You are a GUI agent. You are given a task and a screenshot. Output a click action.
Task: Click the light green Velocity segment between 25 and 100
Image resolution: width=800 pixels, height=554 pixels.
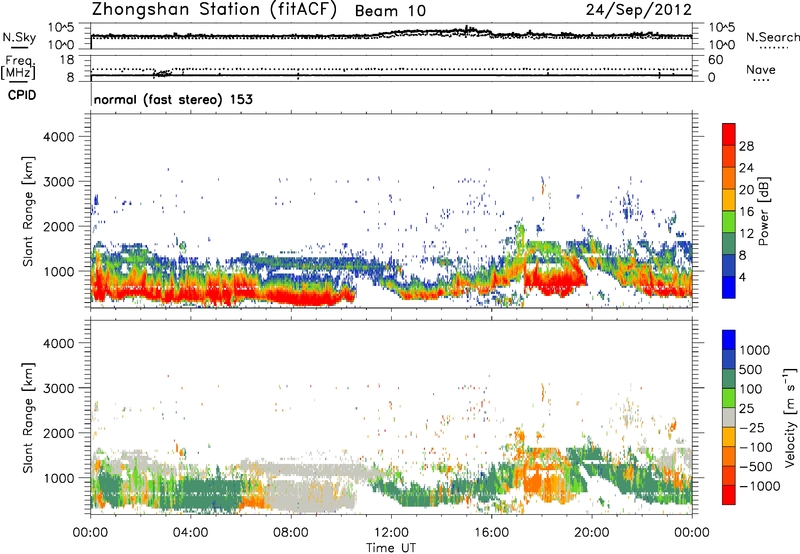pos(729,398)
